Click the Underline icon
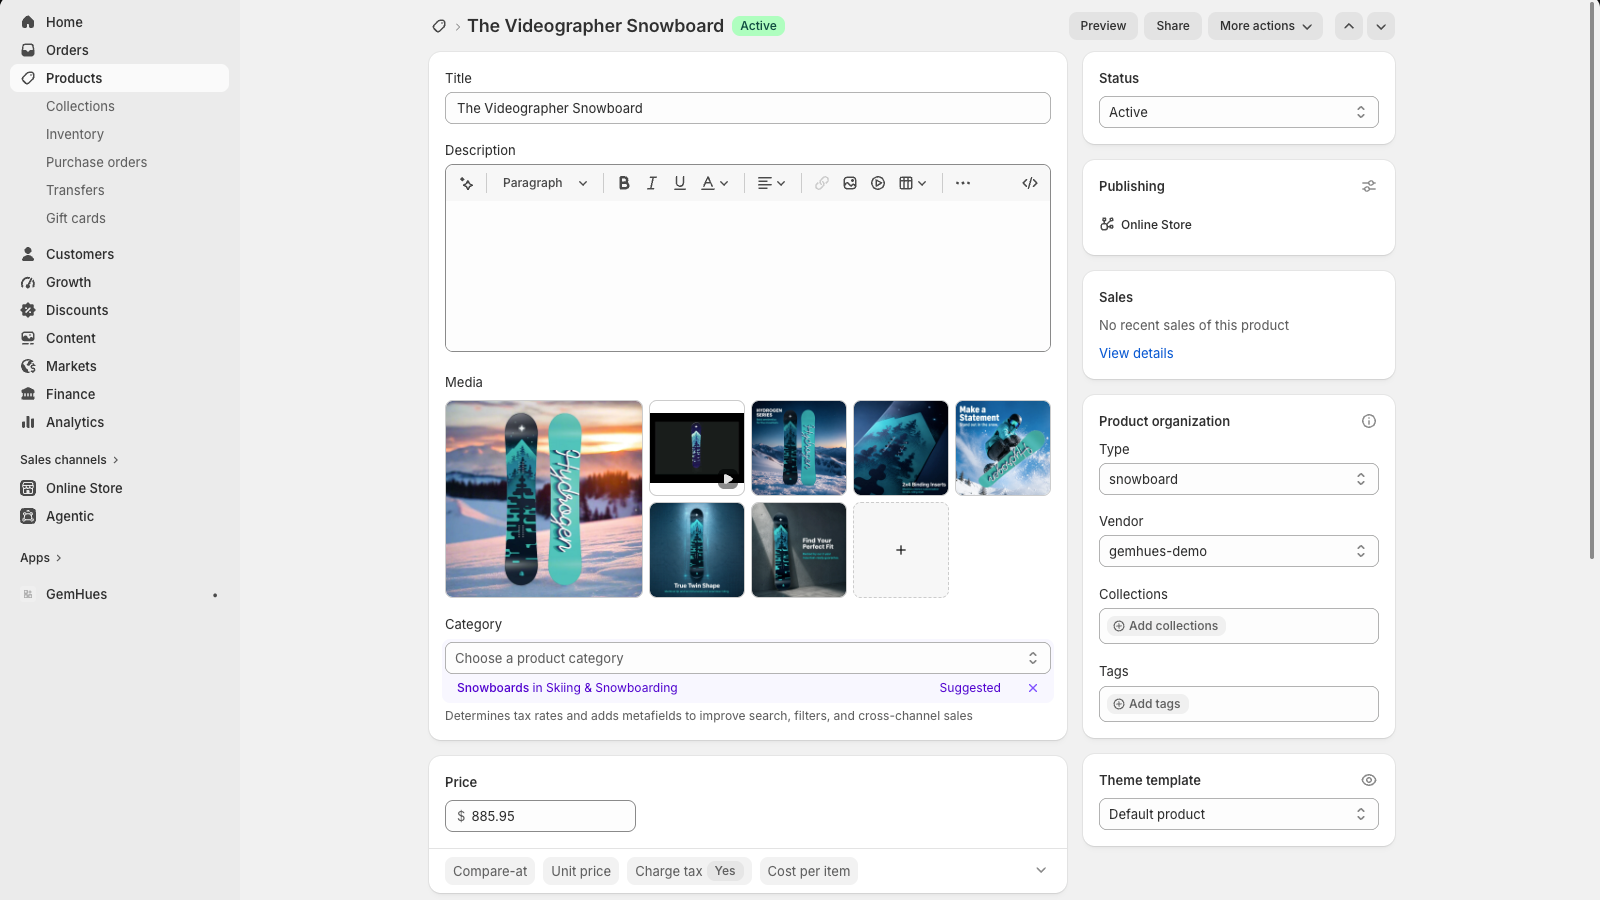Viewport: 1600px width, 900px height. (680, 183)
